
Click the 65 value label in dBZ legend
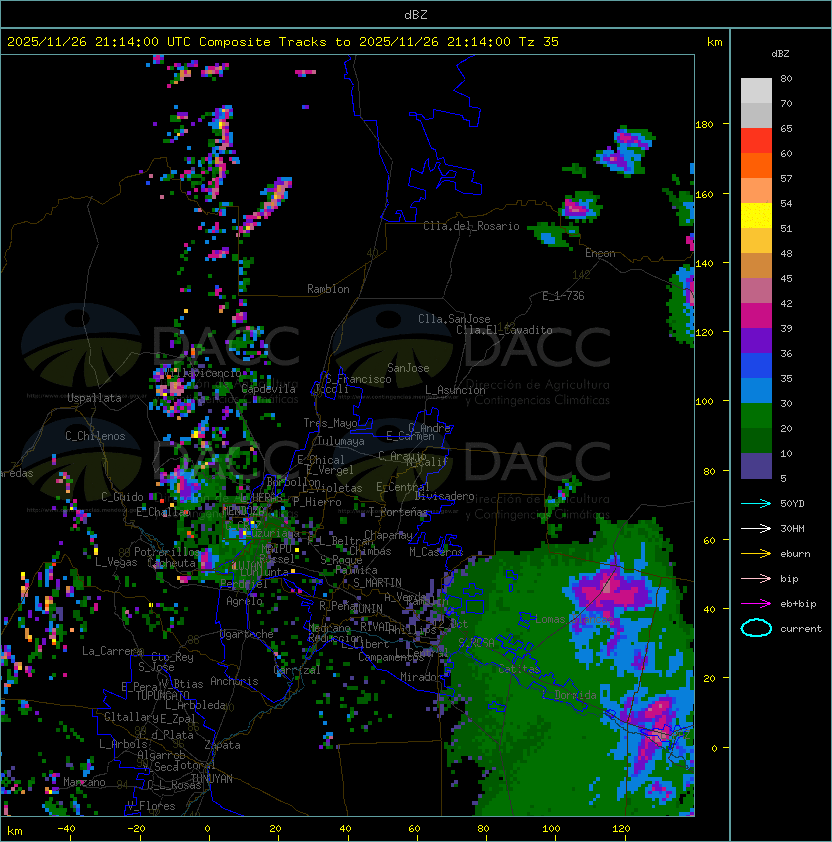pyautogui.click(x=786, y=128)
